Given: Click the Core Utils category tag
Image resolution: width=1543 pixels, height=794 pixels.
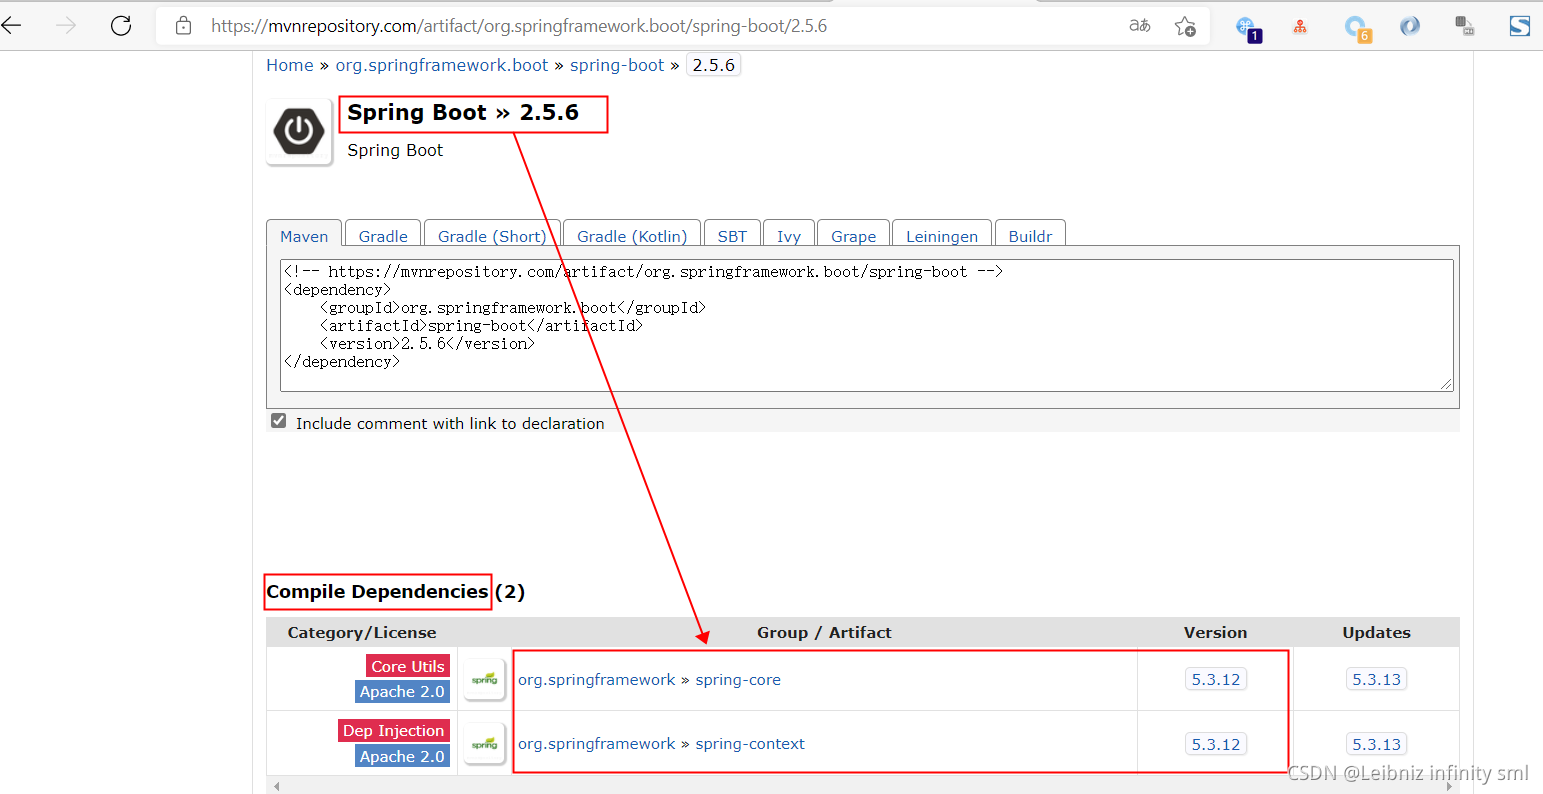Looking at the screenshot, I should 408,667.
